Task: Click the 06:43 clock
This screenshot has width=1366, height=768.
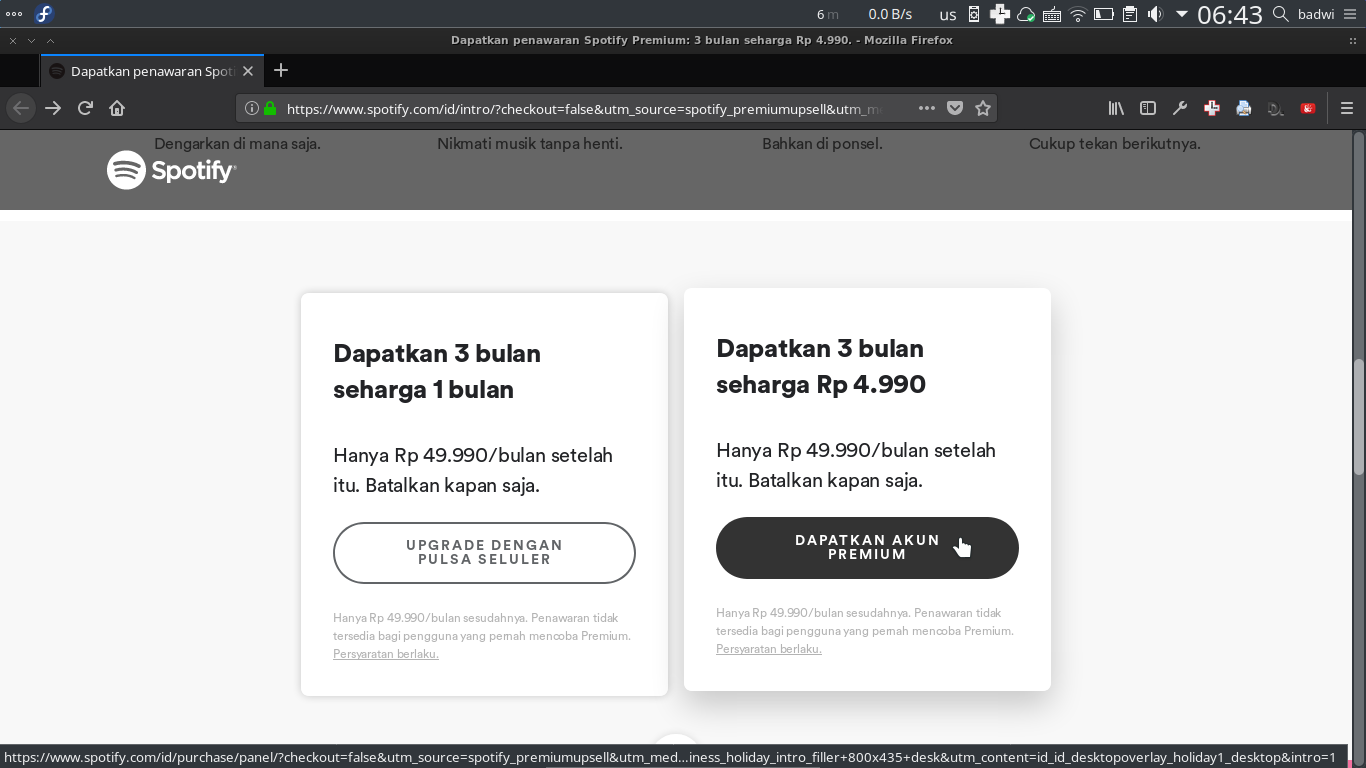Action: 1230,14
